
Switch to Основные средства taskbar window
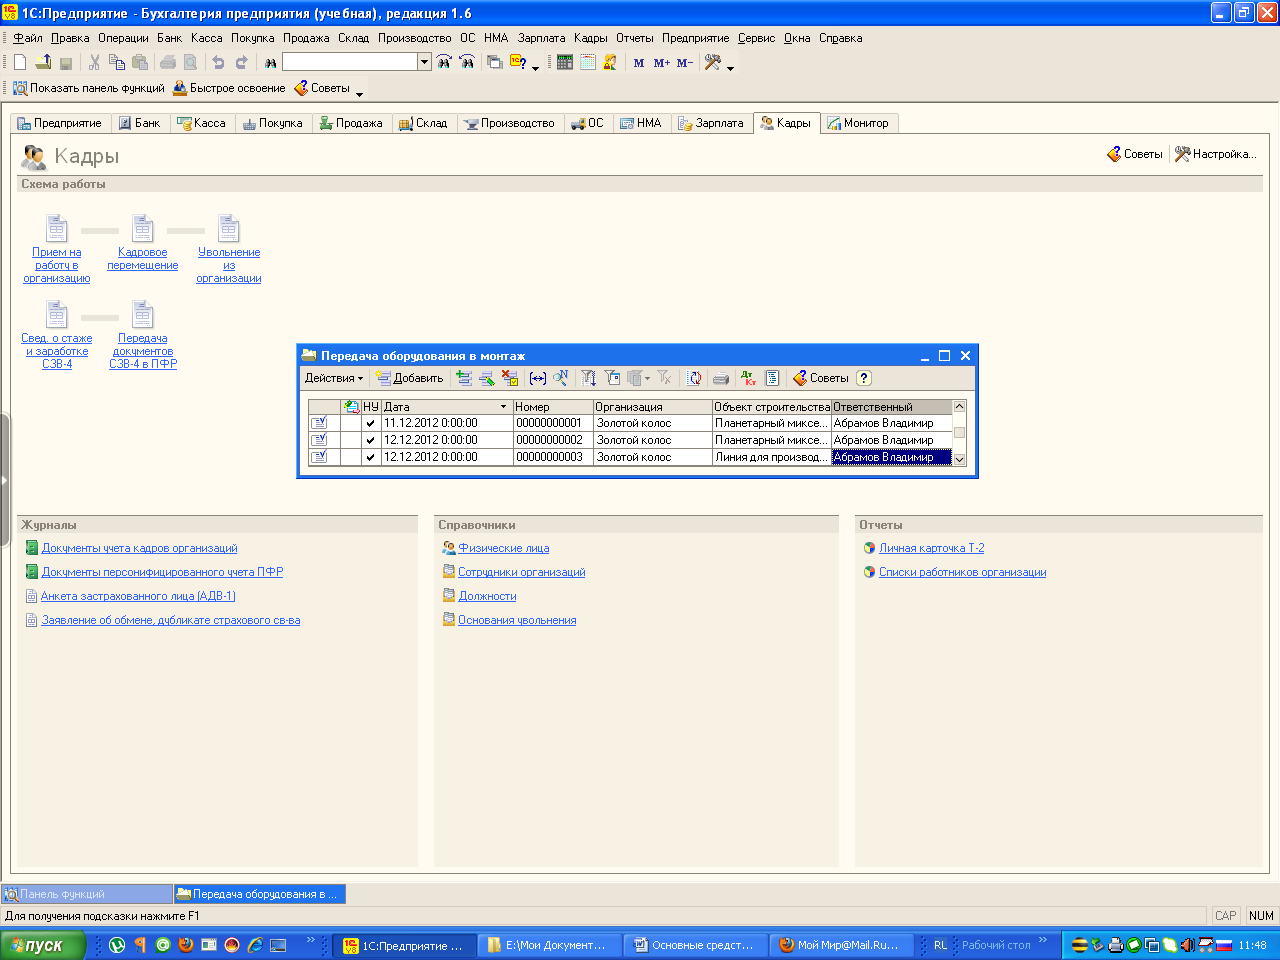(695, 945)
